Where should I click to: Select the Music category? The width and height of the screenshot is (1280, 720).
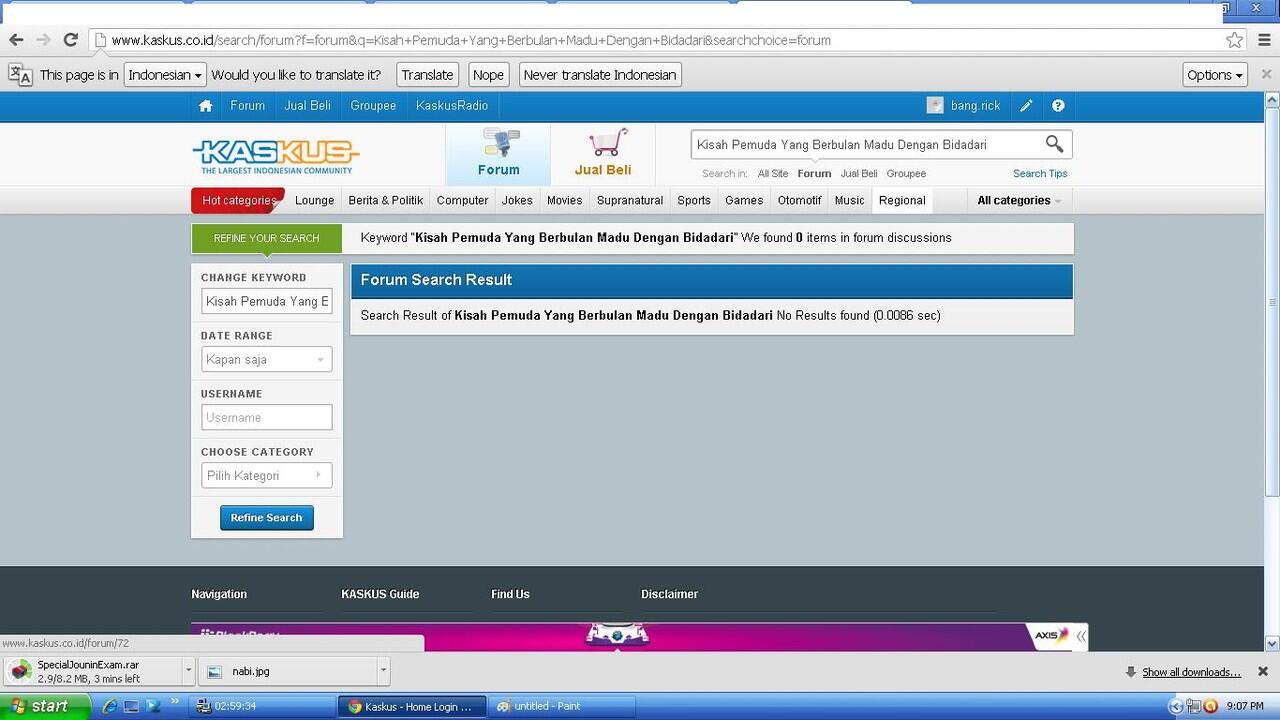point(849,200)
